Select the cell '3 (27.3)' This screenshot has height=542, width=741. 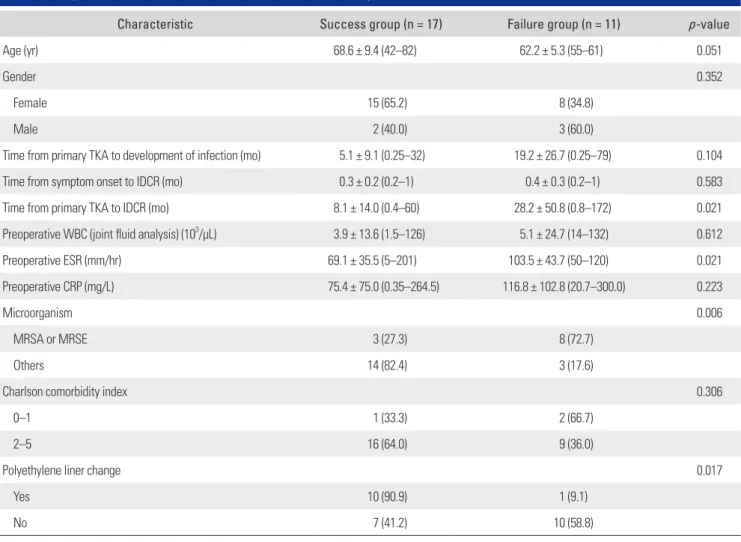point(390,339)
